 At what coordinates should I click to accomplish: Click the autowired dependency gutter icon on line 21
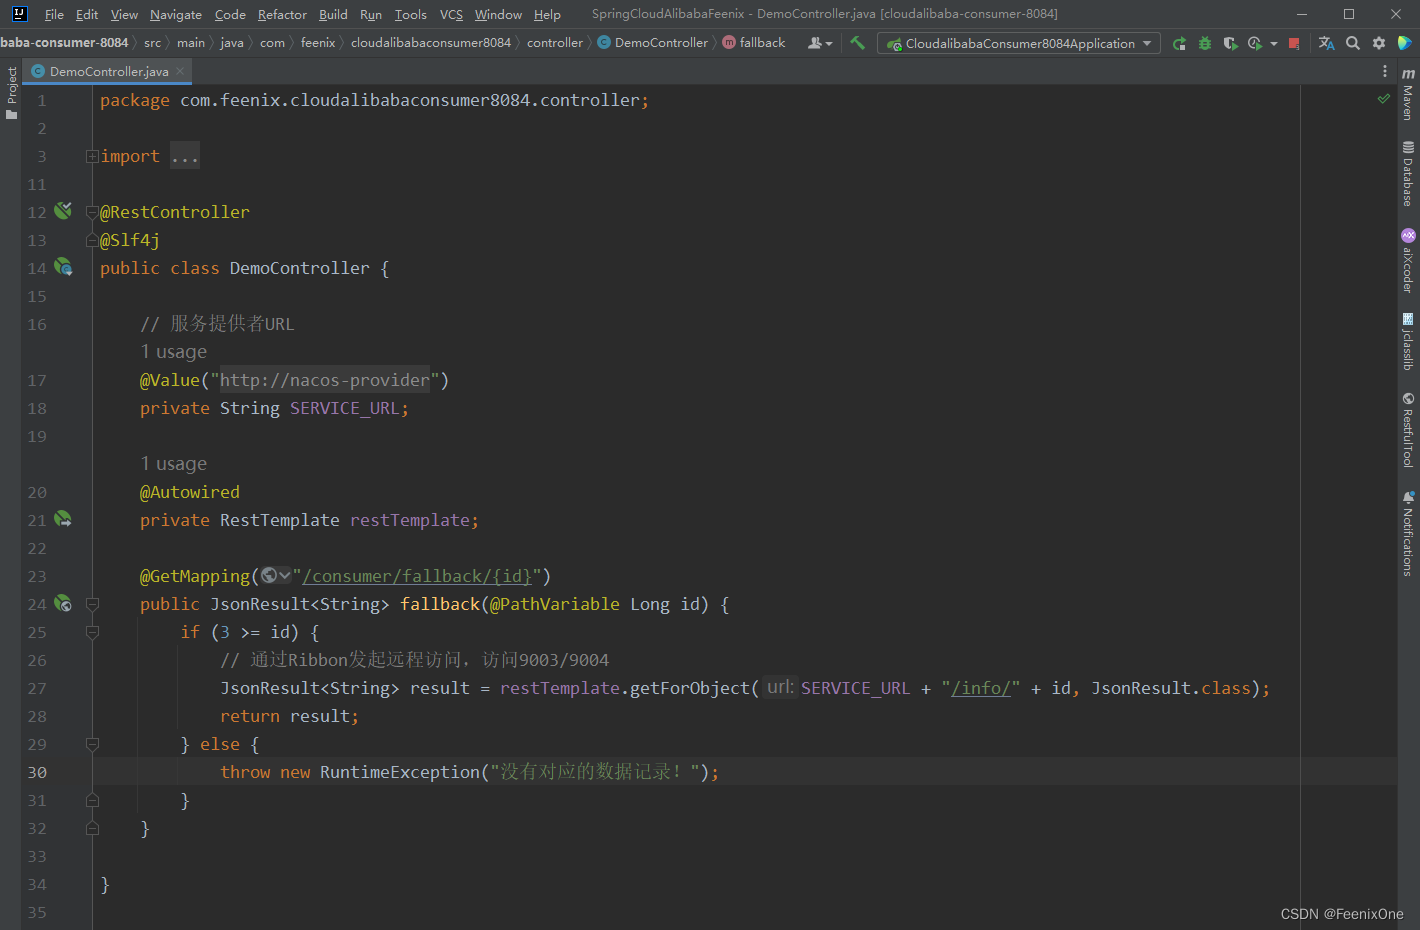63,519
